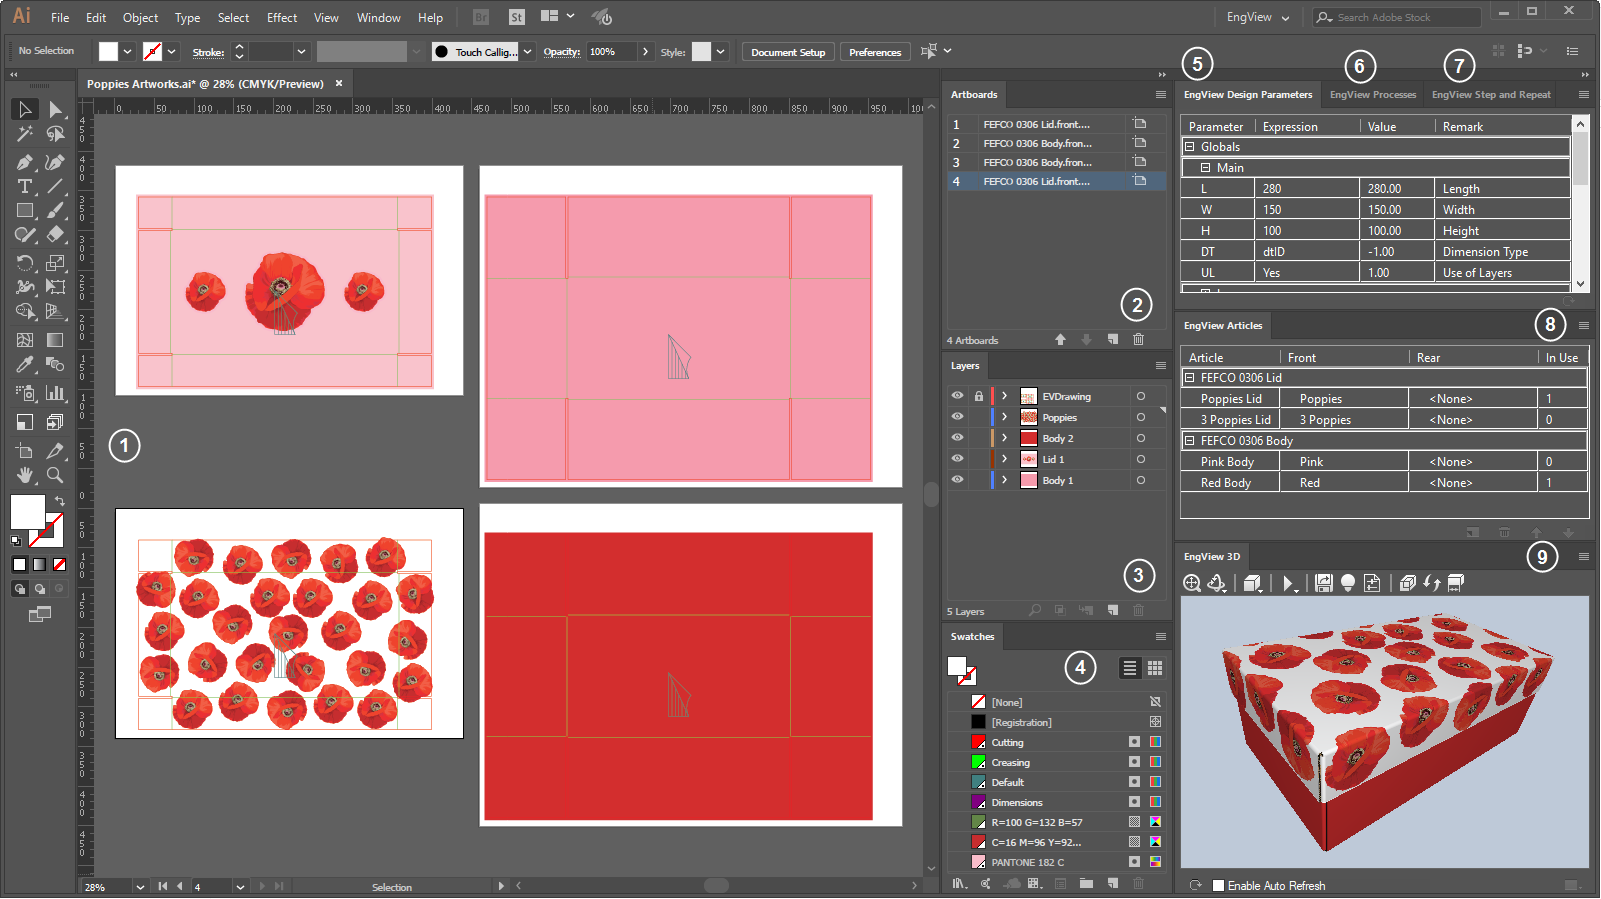Viewport: 1601px width, 899px height.
Task: Expand the EVDrawing layer
Action: (x=1004, y=396)
